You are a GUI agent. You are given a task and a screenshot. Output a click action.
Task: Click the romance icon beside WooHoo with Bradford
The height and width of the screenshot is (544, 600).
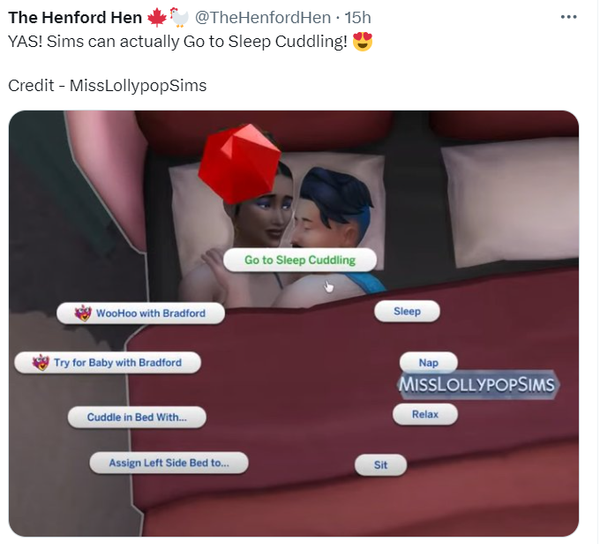(83, 313)
